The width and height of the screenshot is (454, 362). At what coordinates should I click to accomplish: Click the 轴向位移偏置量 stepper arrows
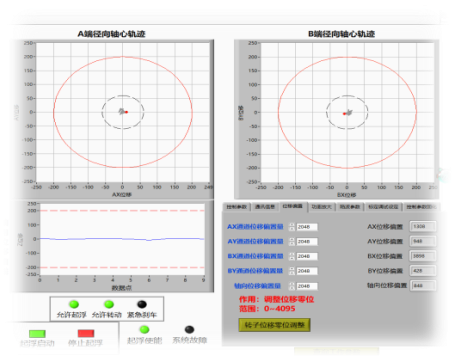pos(292,286)
